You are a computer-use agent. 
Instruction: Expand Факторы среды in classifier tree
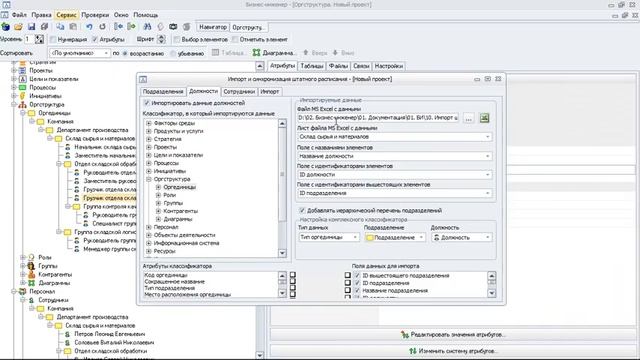(x=149, y=123)
